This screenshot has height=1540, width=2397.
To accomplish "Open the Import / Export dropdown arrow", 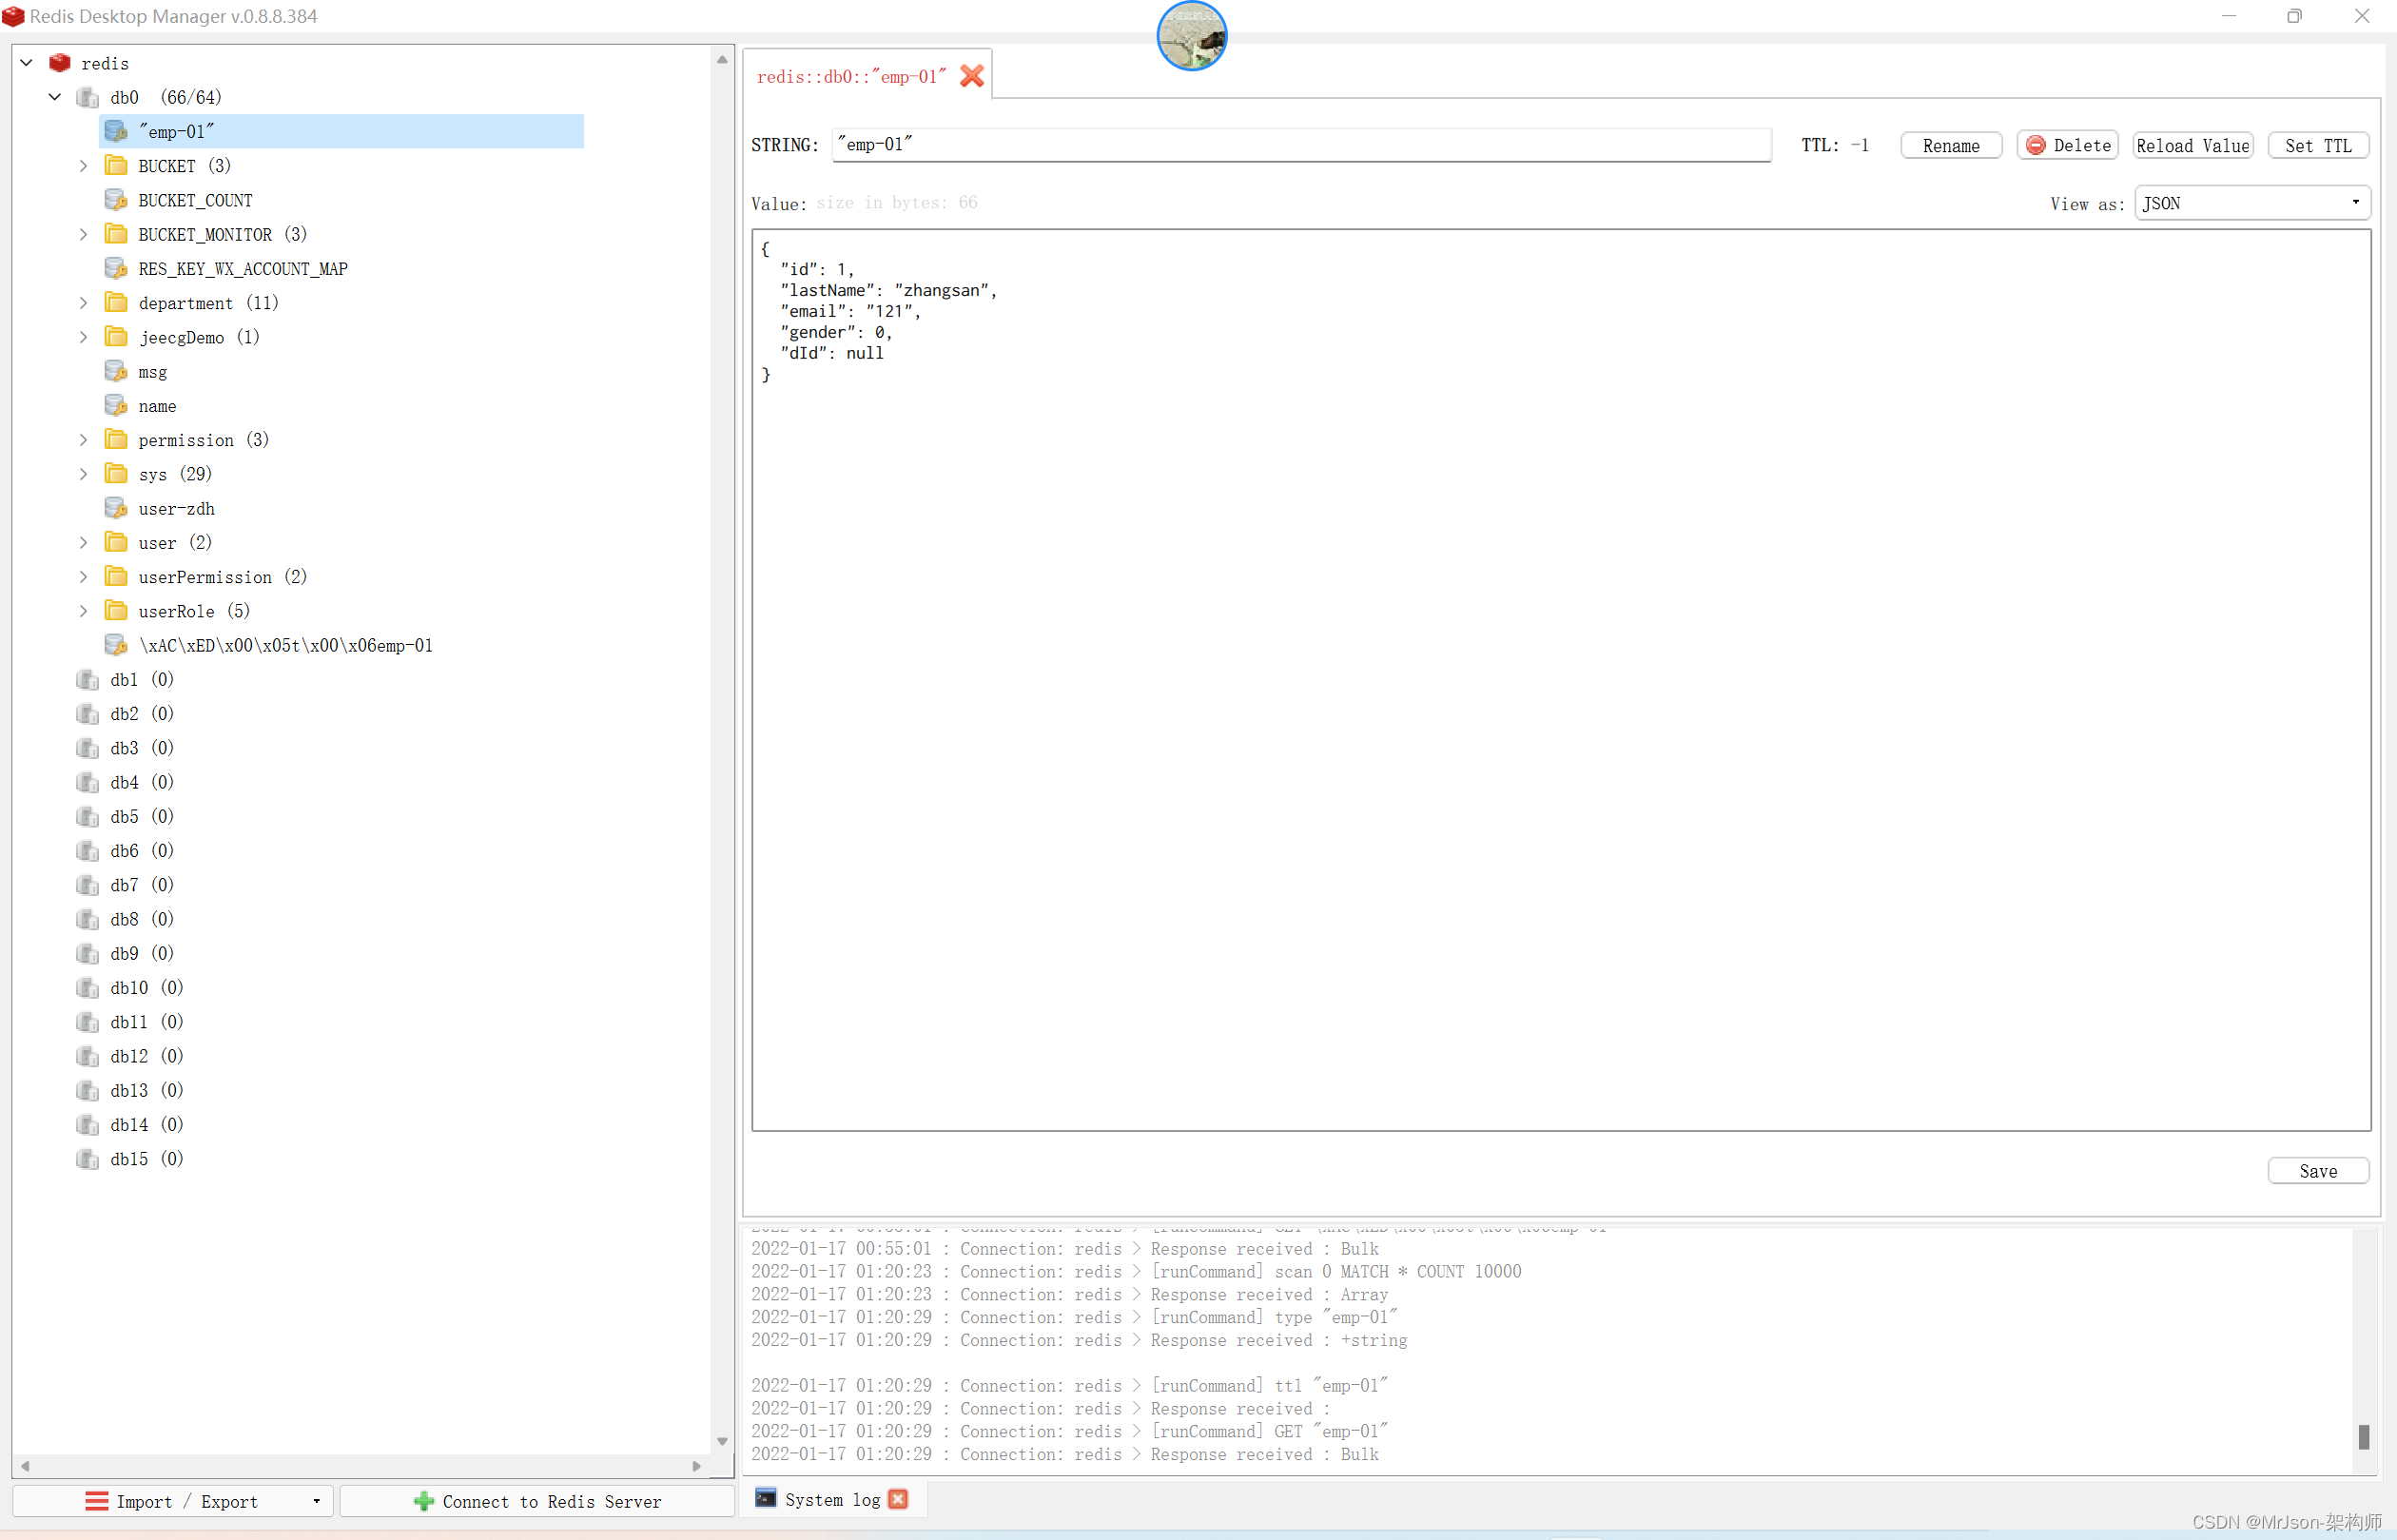I will click(x=316, y=1501).
